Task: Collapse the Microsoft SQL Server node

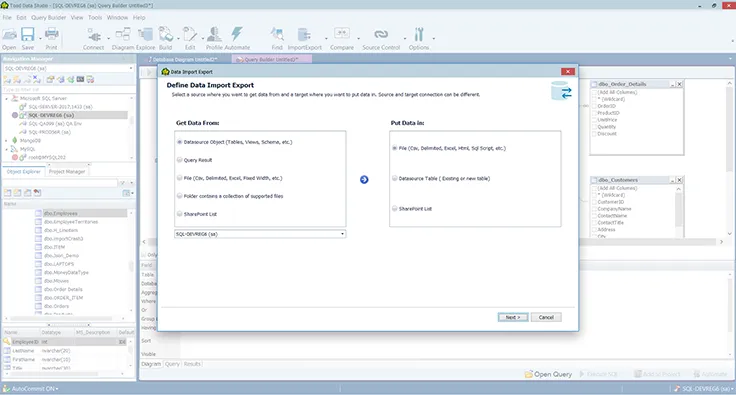Action: coord(7,99)
